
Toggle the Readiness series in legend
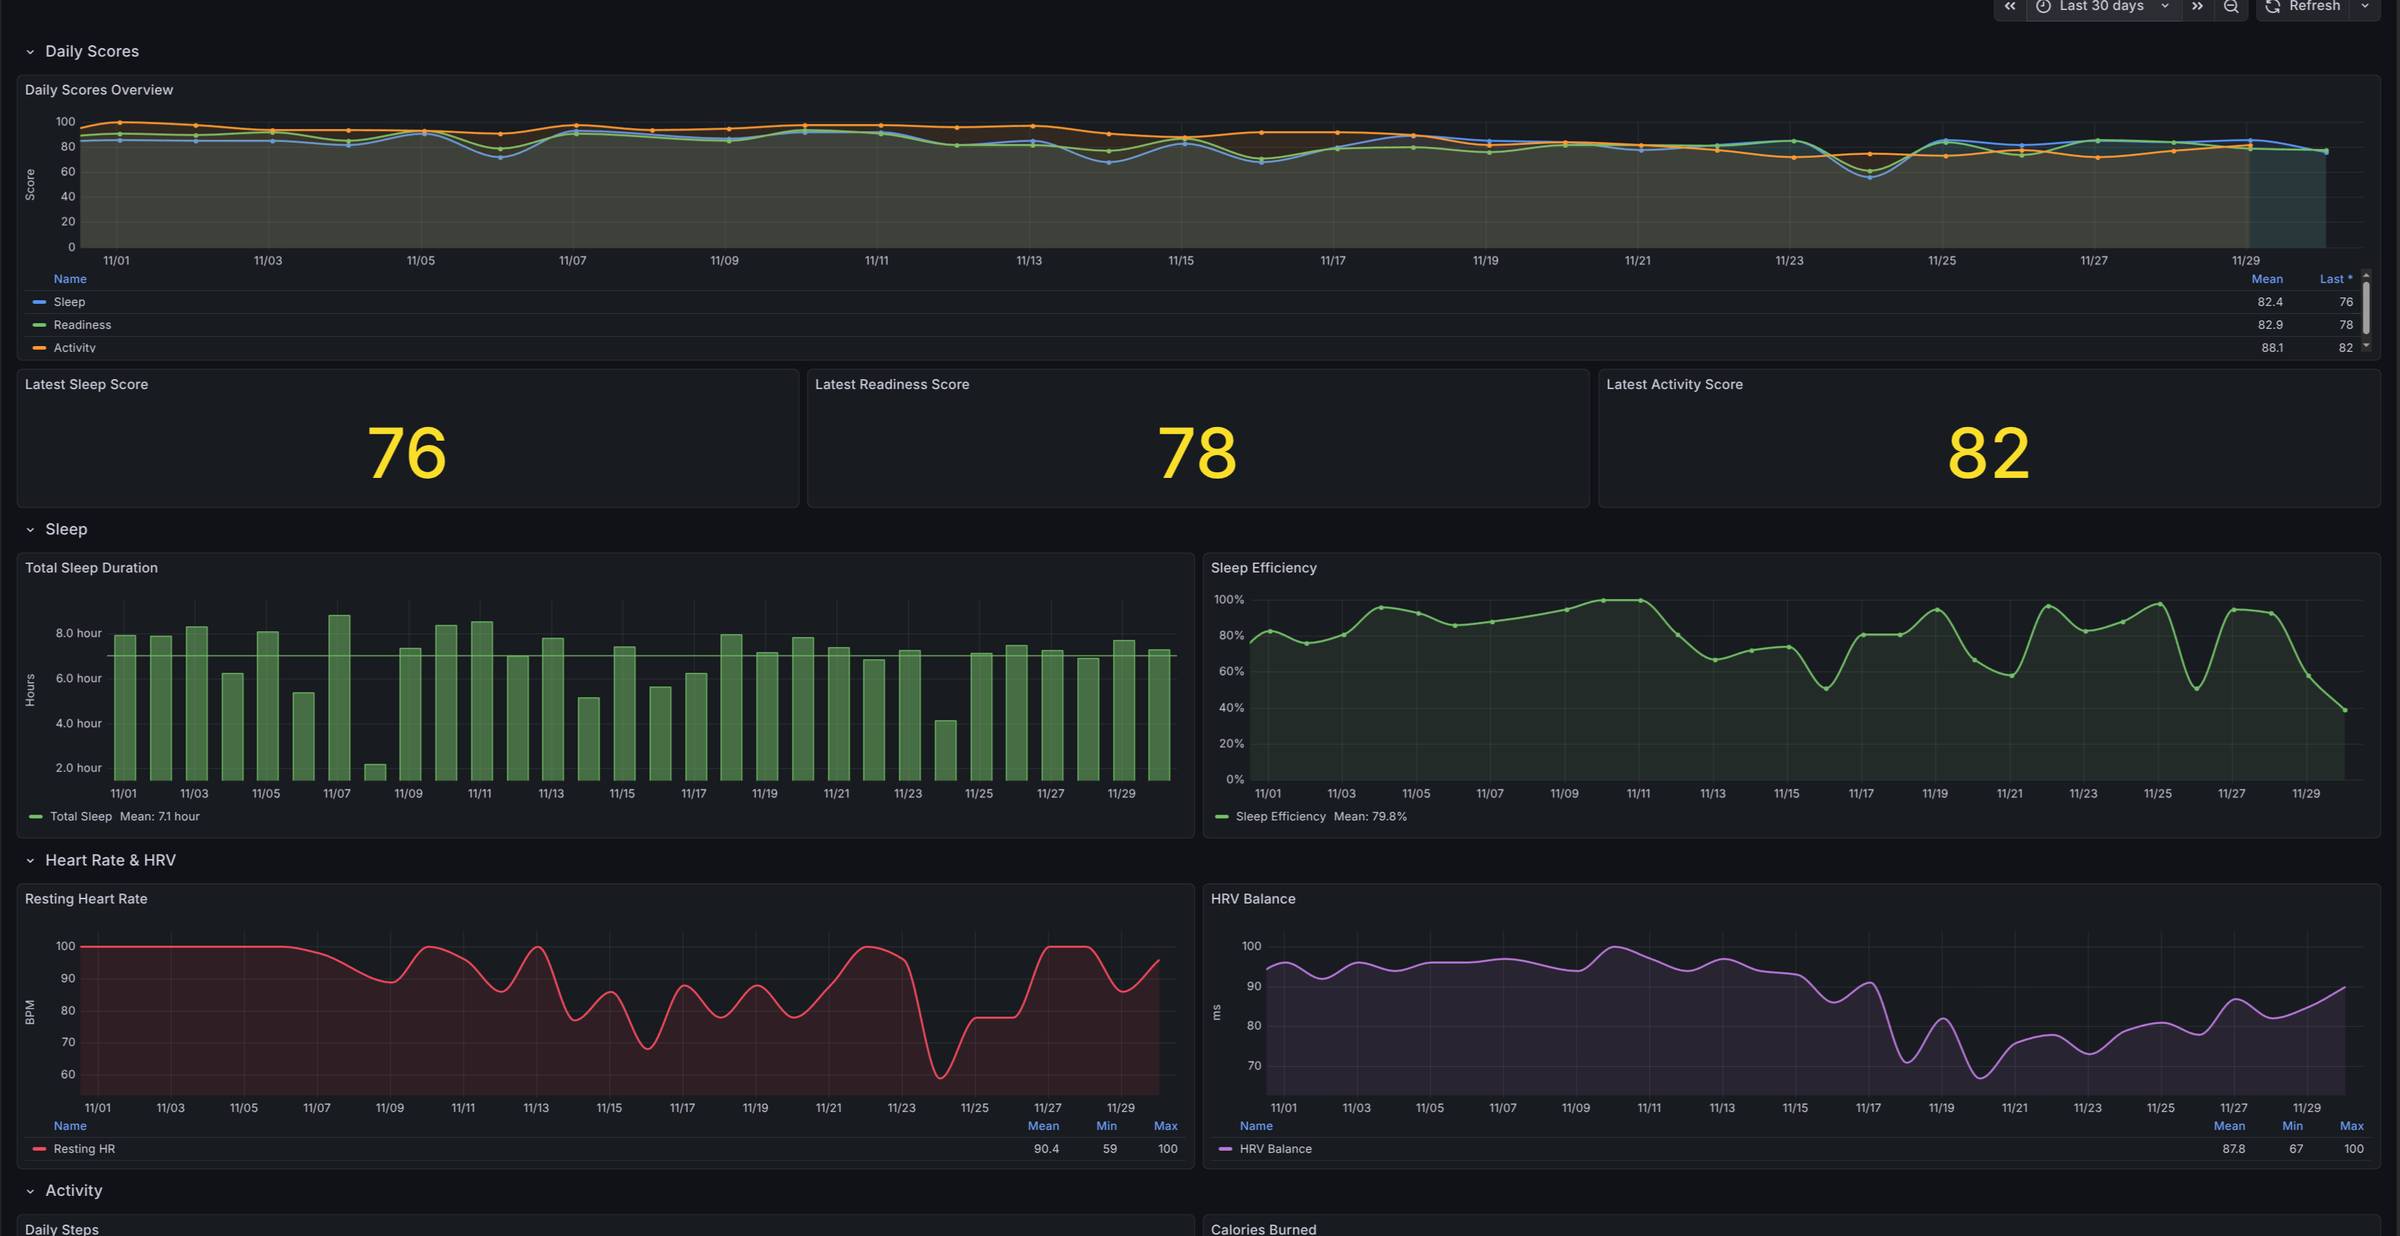coord(82,325)
